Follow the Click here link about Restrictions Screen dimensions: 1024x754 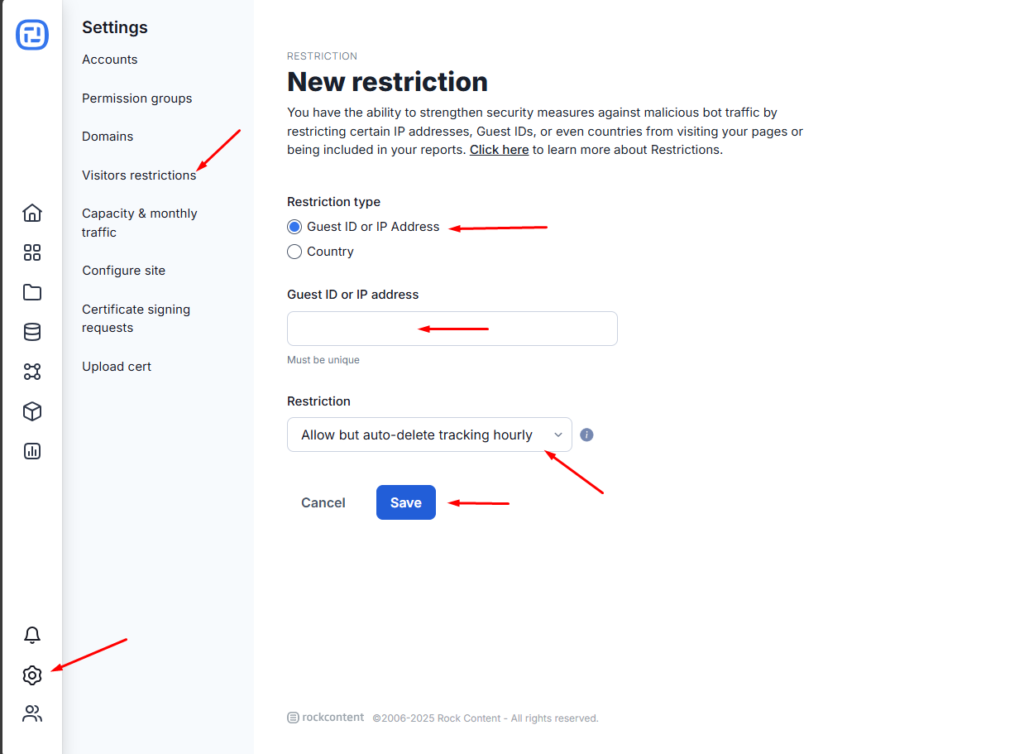(x=499, y=150)
